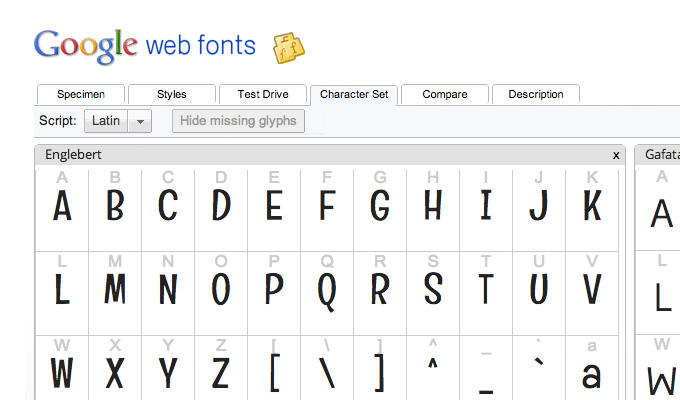This screenshot has width=680, height=400.
Task: Select the underscore glyph cell
Action: point(486,368)
